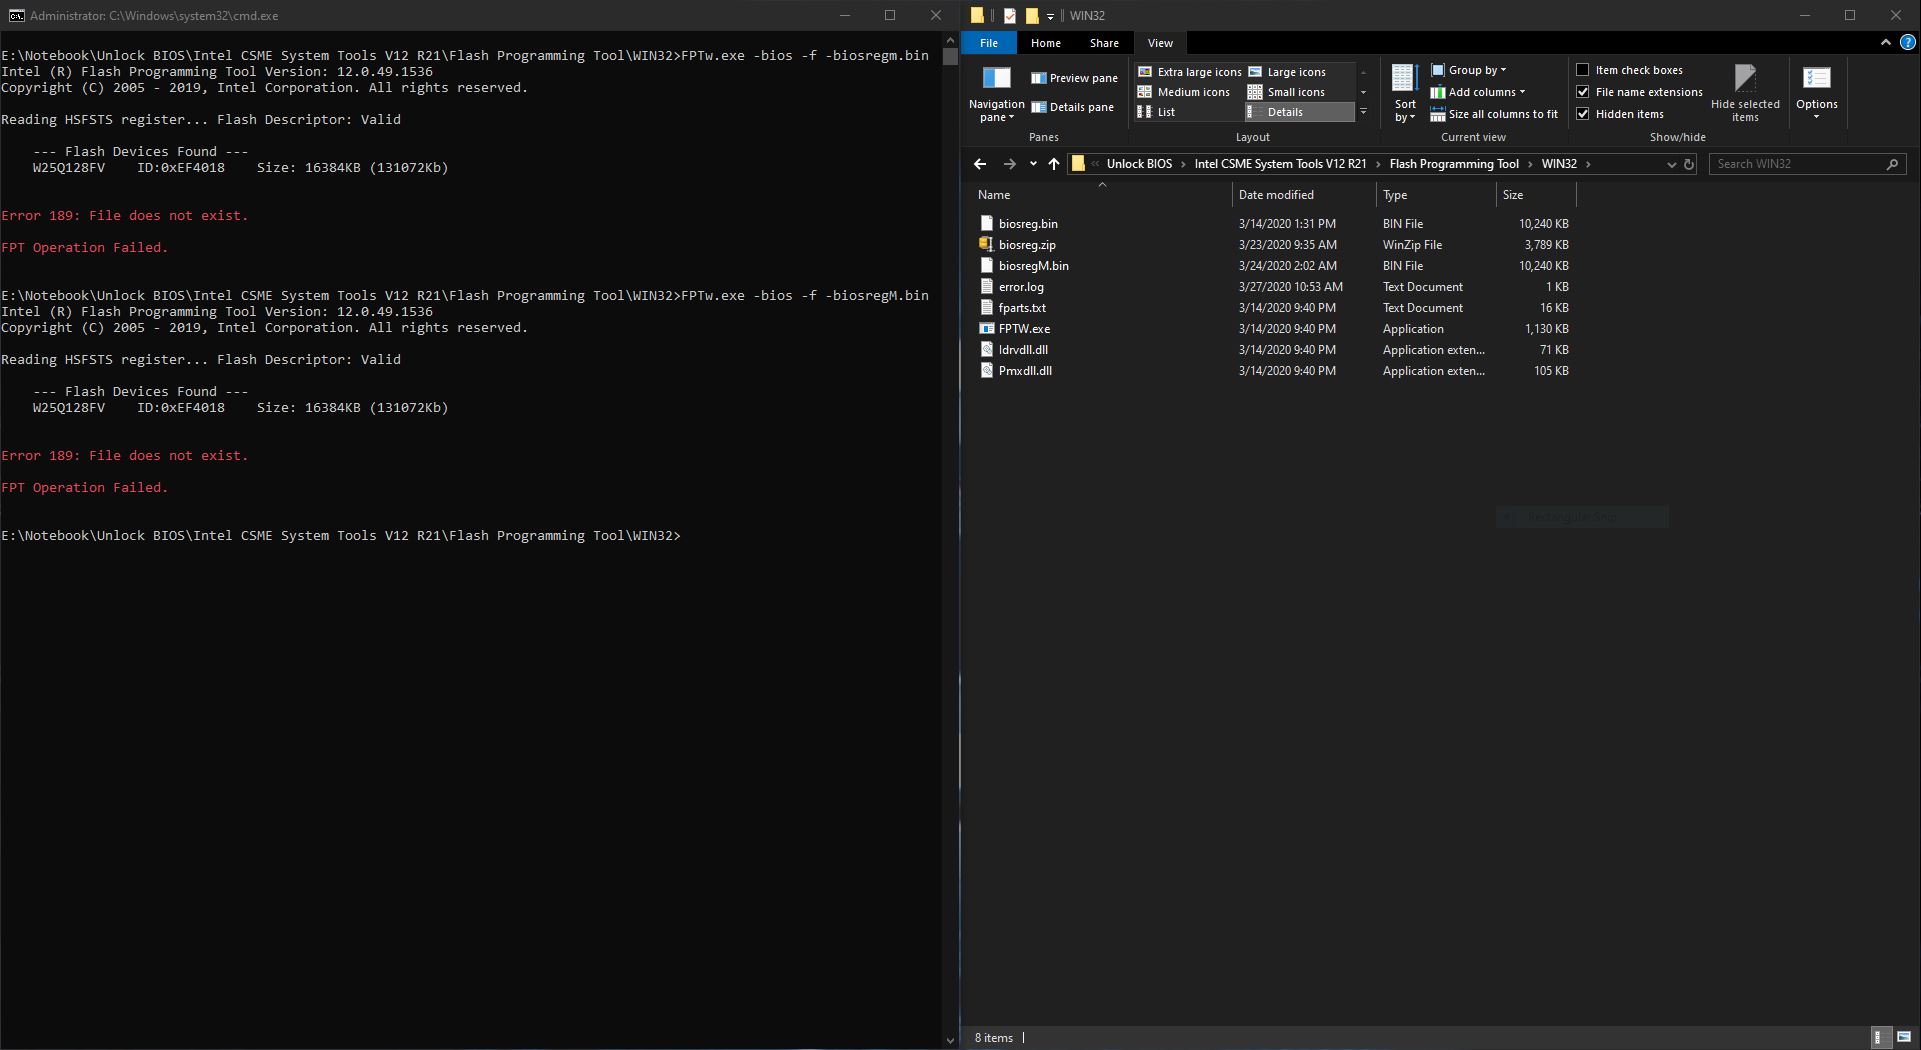1921x1050 pixels.
Task: Click Hide selected items button
Action: [1745, 94]
